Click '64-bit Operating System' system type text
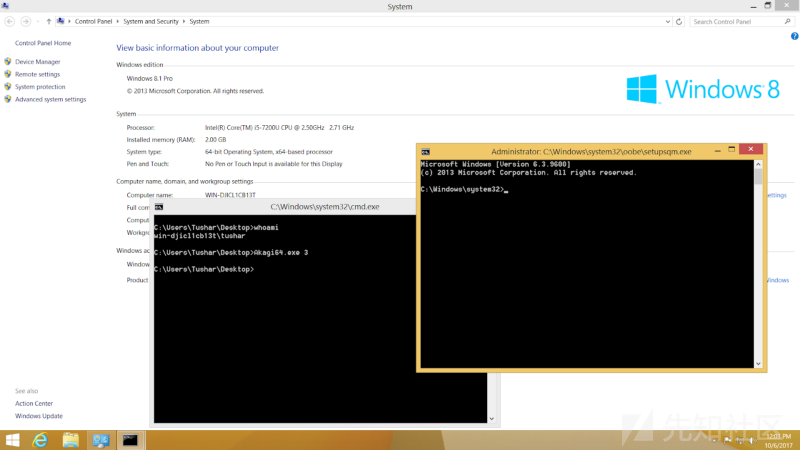Image resolution: width=800 pixels, height=450 pixels. click(268, 152)
